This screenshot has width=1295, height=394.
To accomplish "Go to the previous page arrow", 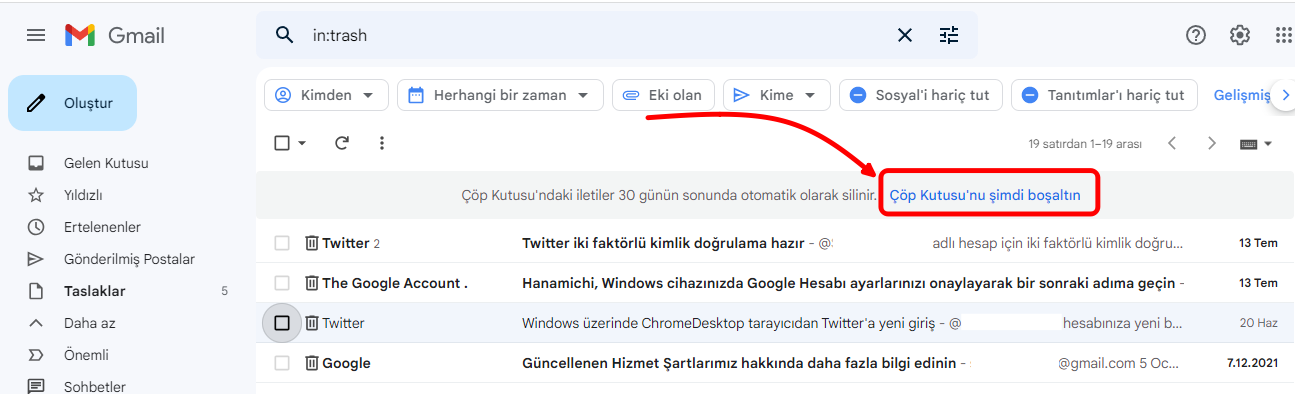I will coord(1173,143).
